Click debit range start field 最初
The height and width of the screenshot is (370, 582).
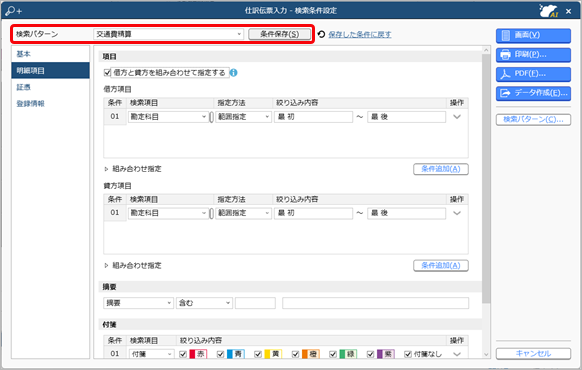tap(313, 117)
